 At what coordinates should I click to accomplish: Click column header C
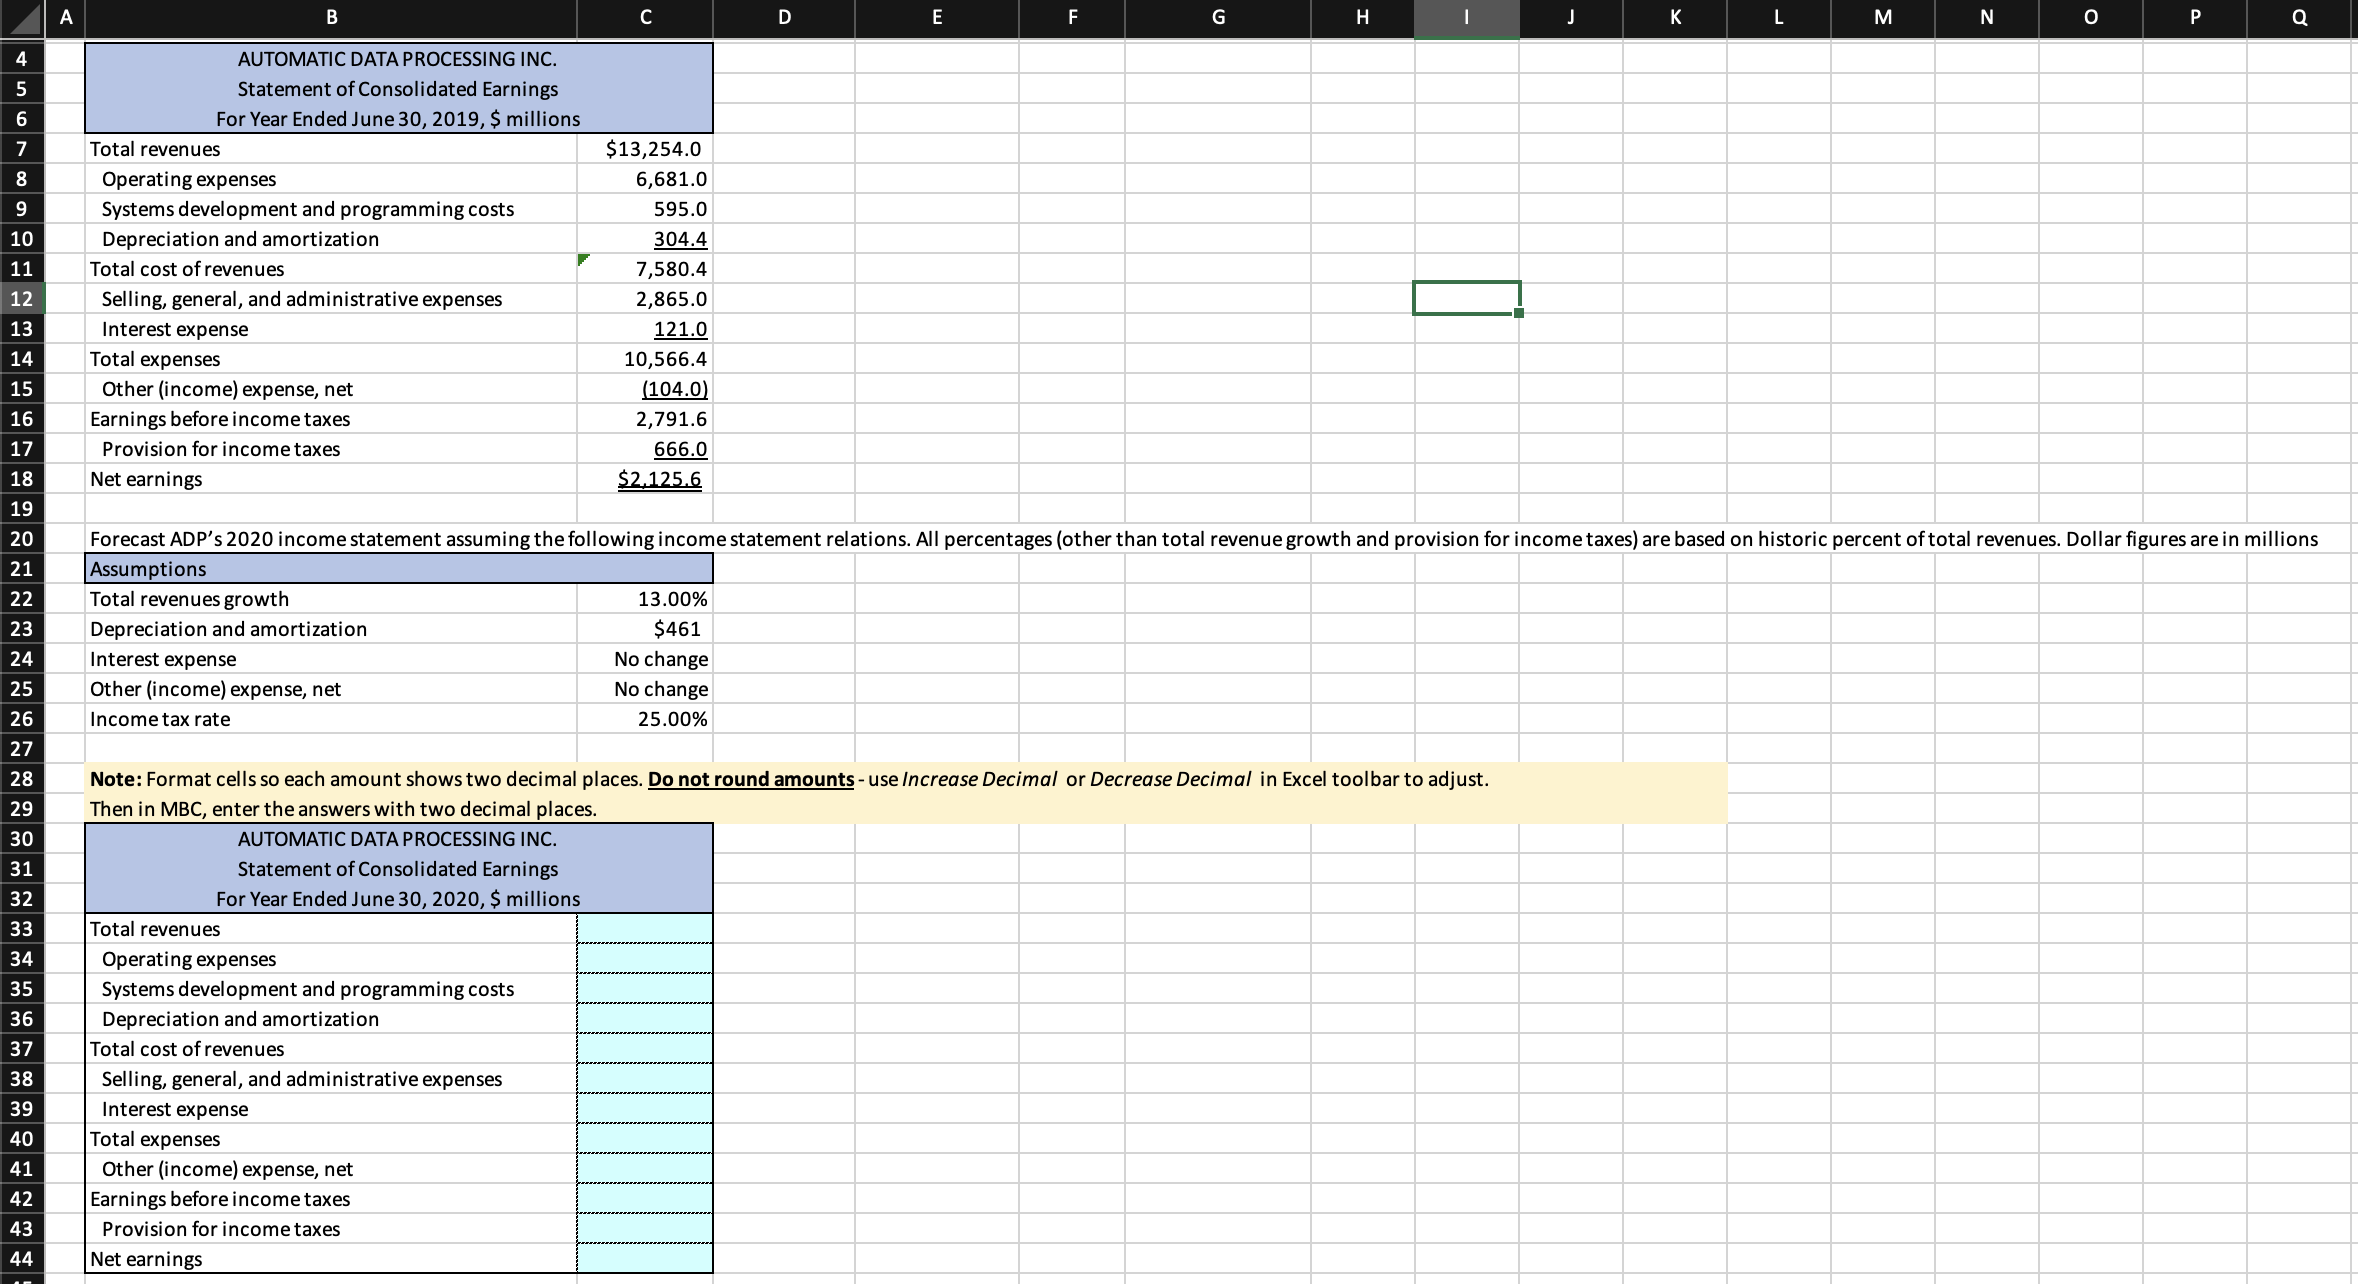coord(645,17)
